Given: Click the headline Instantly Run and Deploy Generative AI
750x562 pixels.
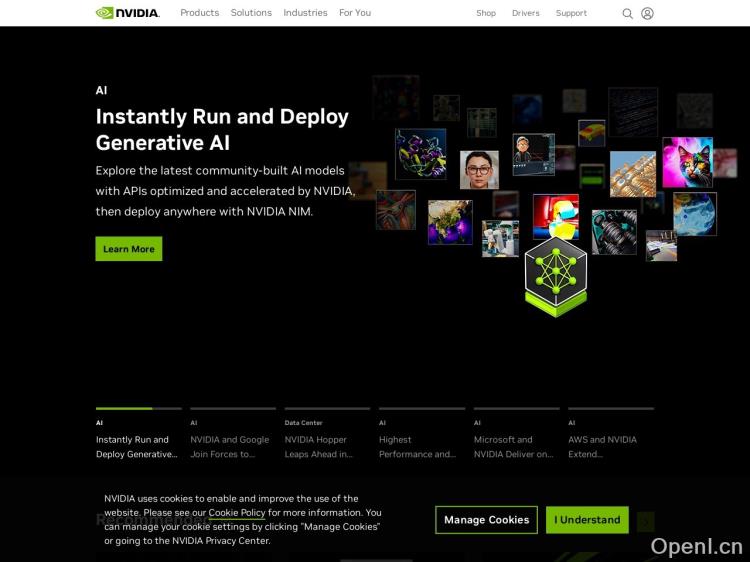Looking at the screenshot, I should tap(222, 130).
